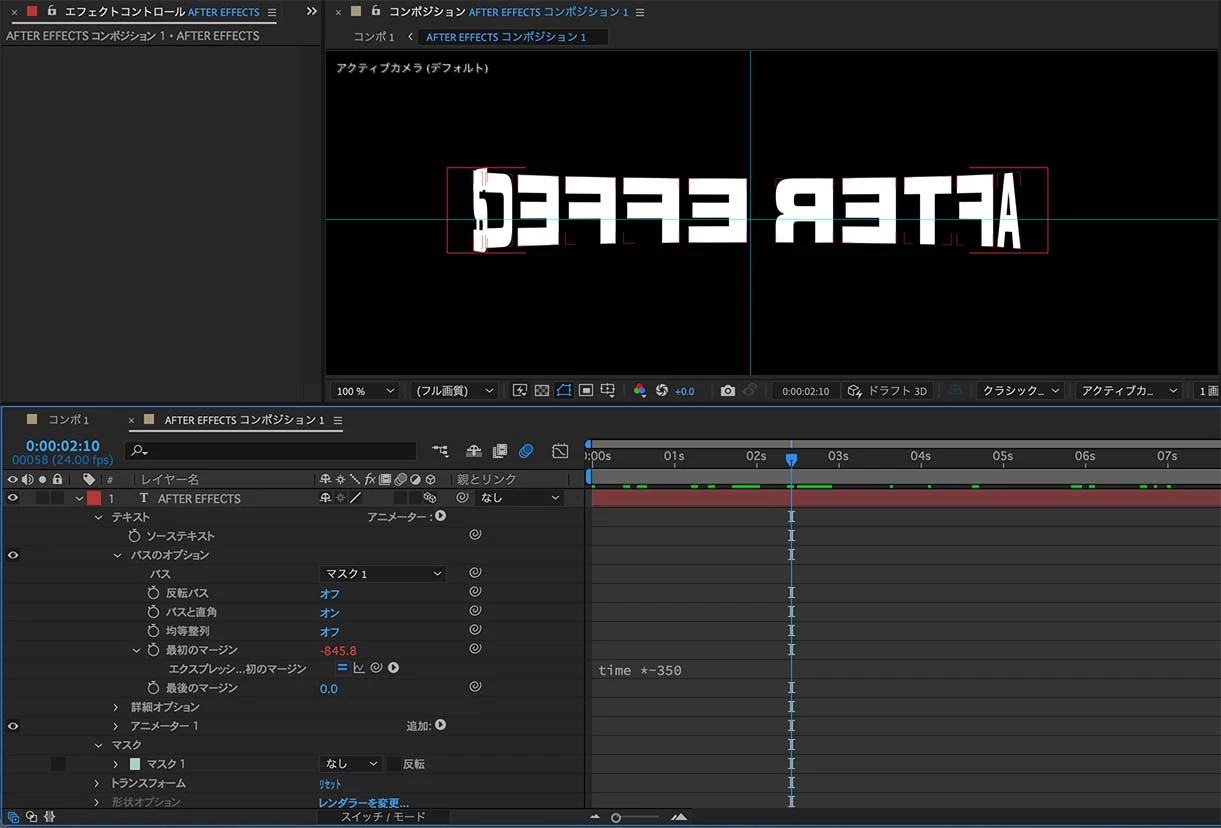Image resolution: width=1221 pixels, height=828 pixels.
Task: Click リセット for トランスフォーム
Action: point(330,784)
